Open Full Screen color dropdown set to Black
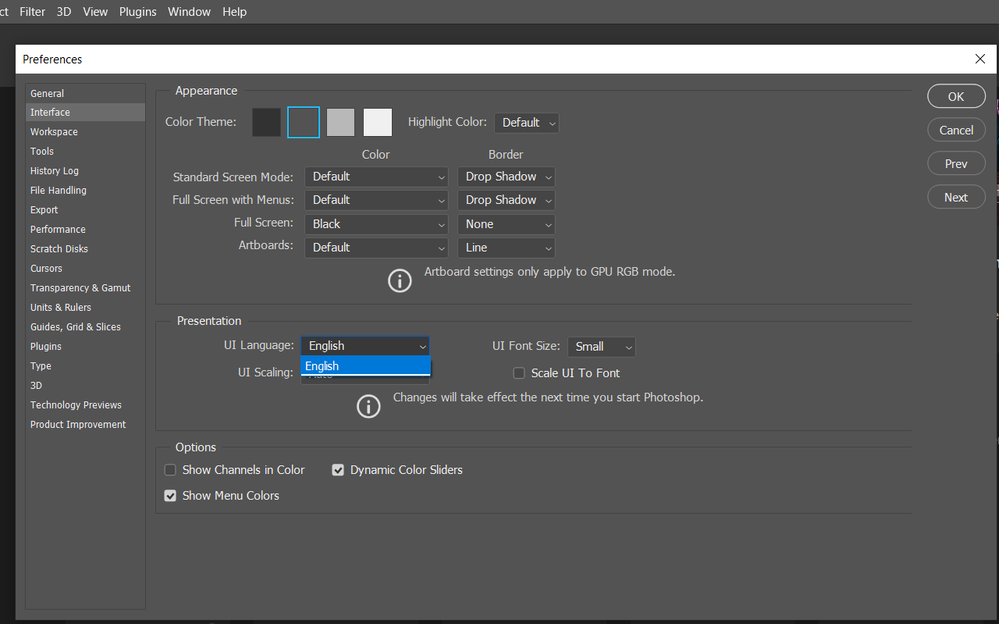999x624 pixels. (x=377, y=224)
